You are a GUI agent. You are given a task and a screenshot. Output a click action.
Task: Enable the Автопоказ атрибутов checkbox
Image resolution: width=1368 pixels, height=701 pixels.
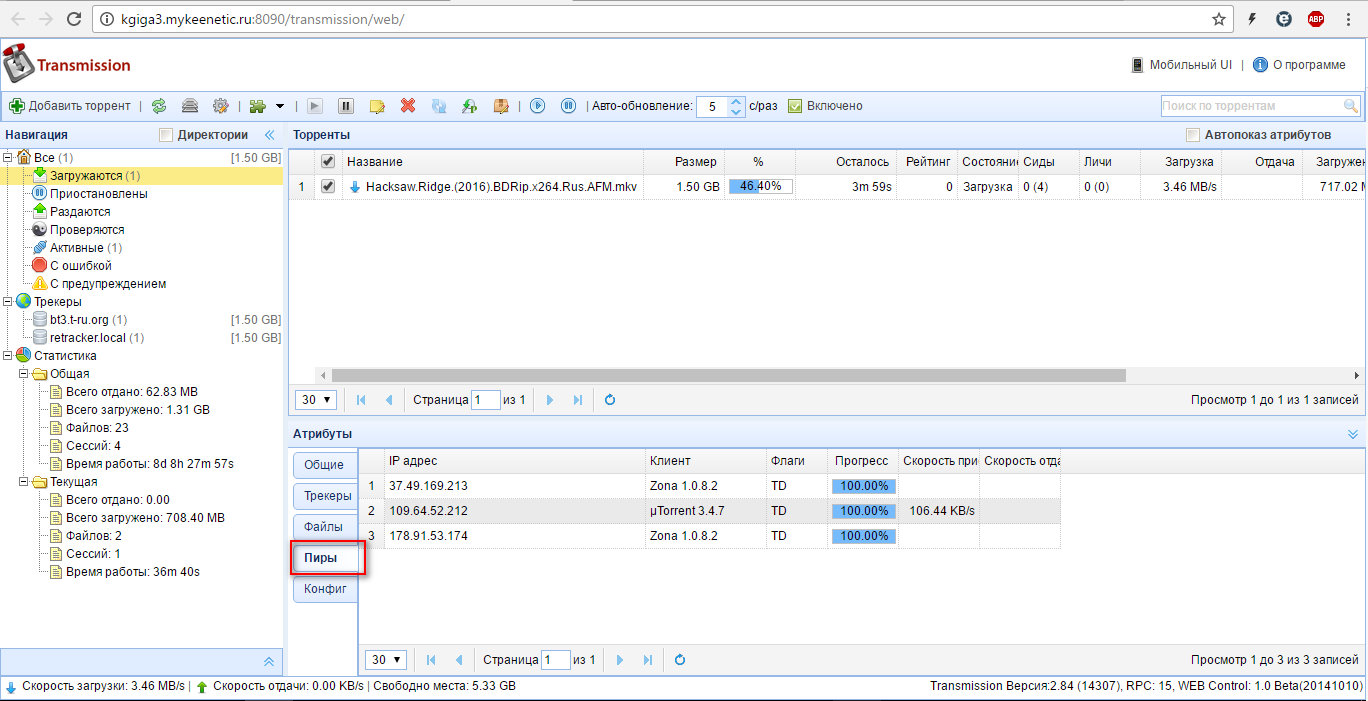(x=1192, y=135)
